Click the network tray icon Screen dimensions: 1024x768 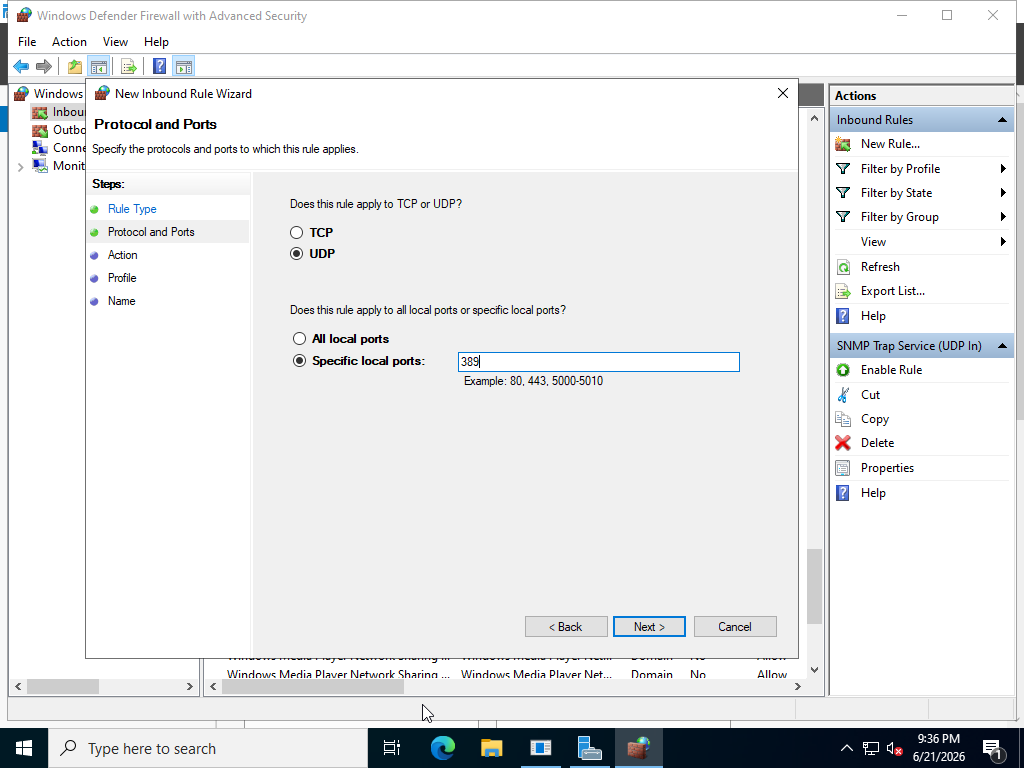pyautogui.click(x=871, y=748)
